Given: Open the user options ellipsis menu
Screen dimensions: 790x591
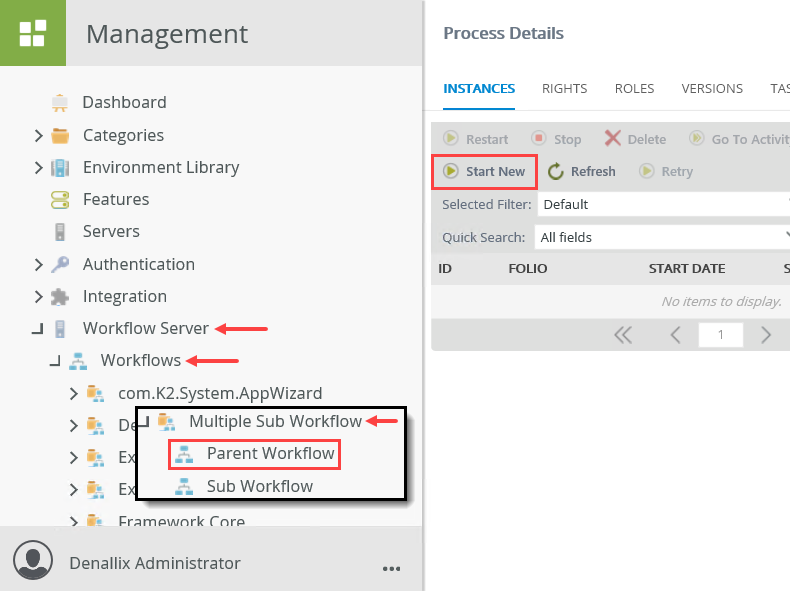Looking at the screenshot, I should click(391, 567).
